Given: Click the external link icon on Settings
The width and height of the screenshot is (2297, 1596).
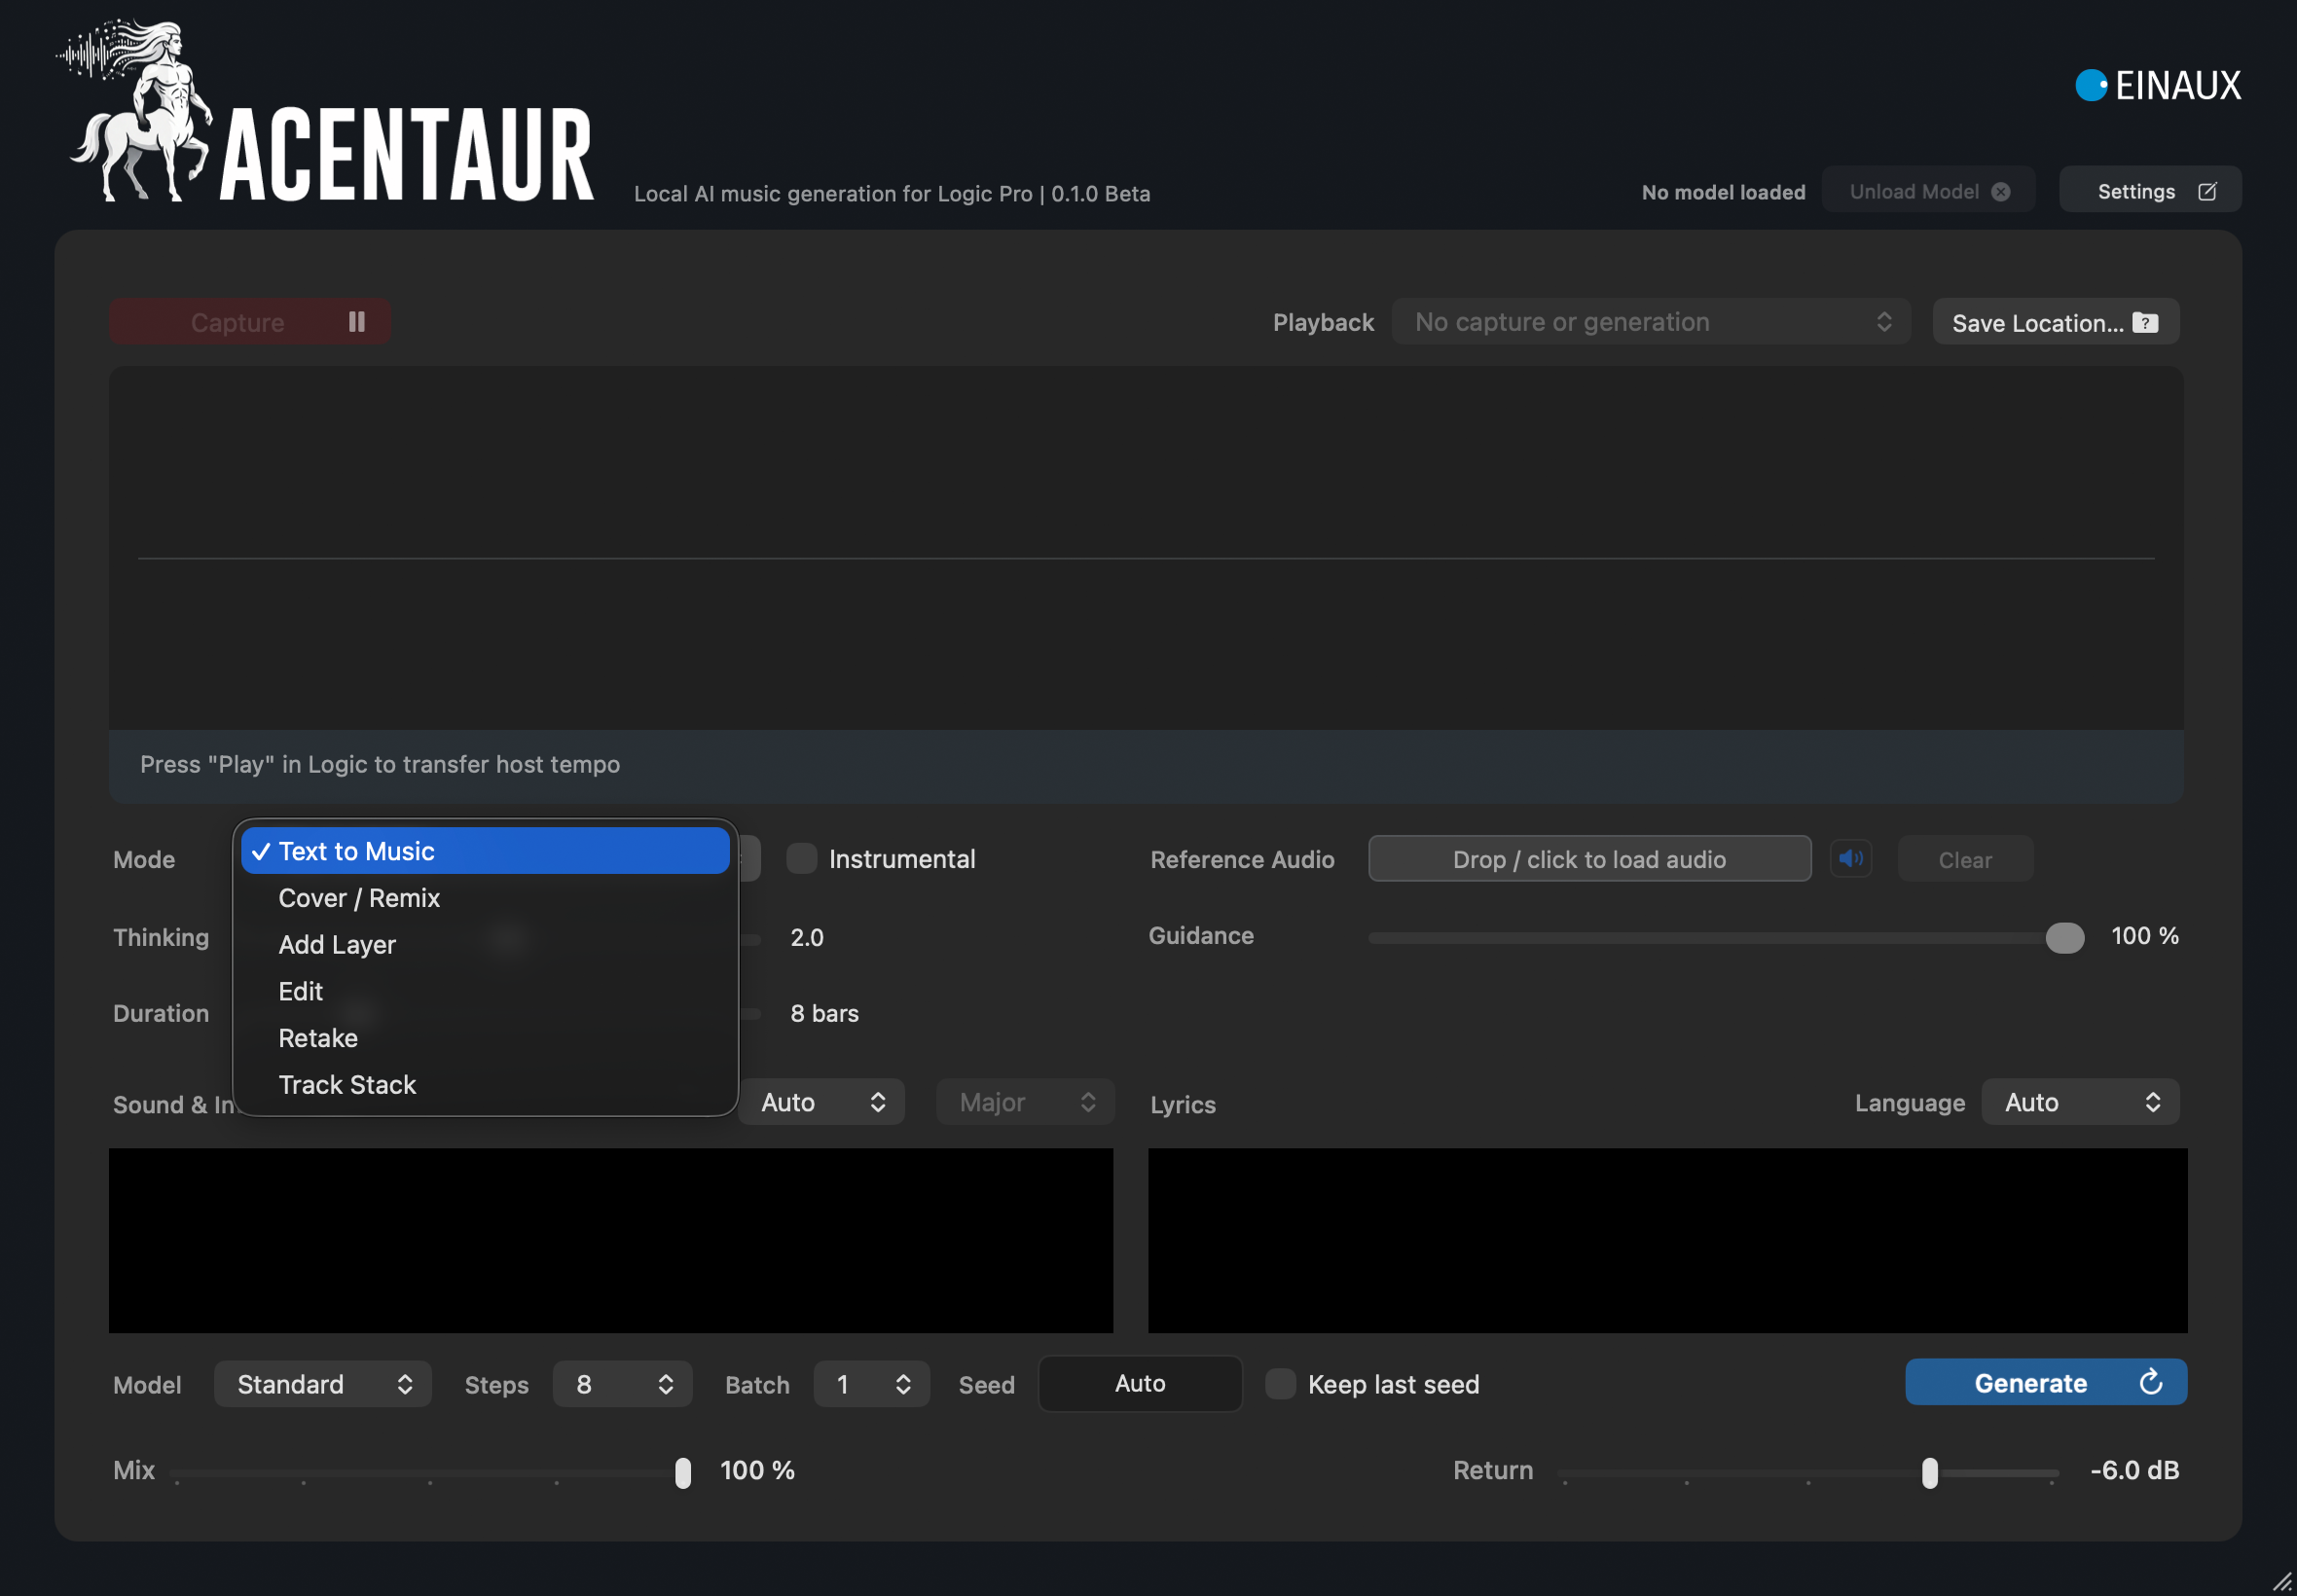Looking at the screenshot, I should pos(2207,191).
